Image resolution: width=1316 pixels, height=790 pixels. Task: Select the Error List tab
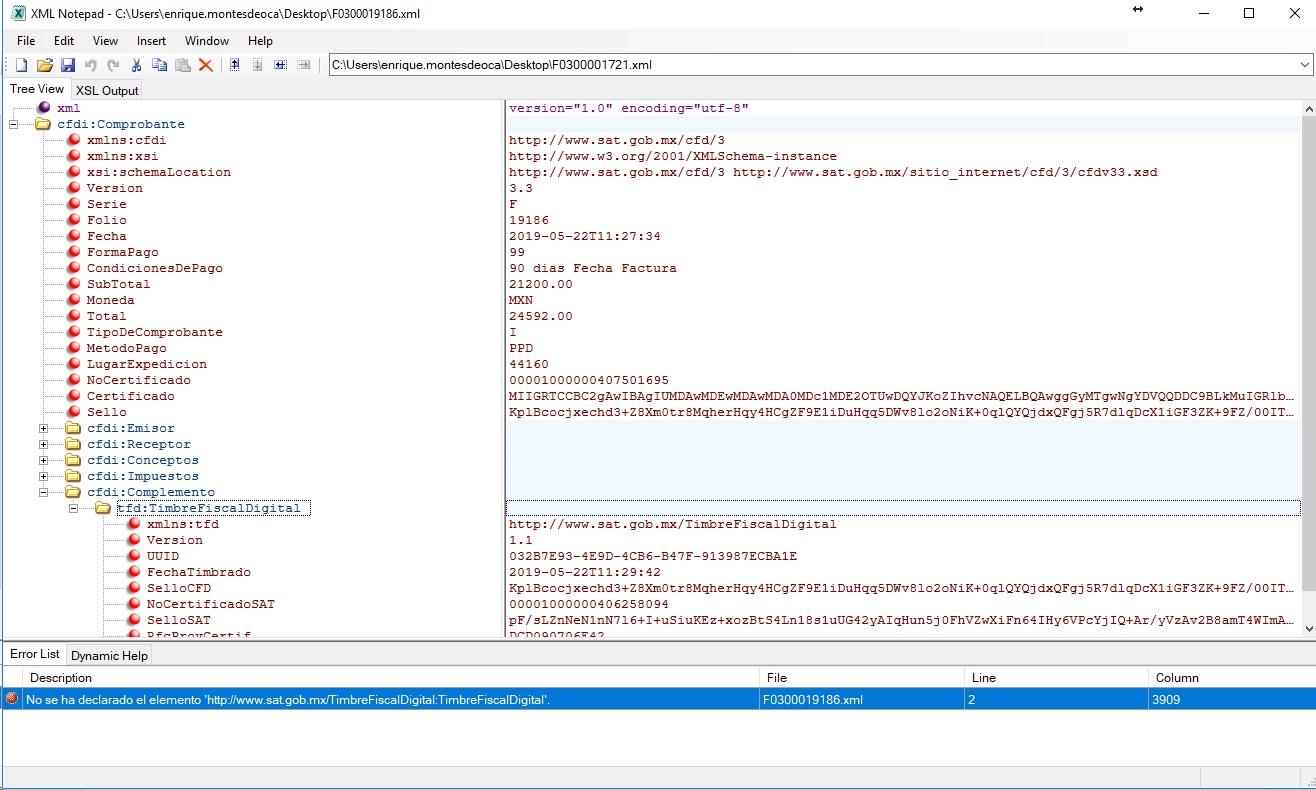(x=35, y=654)
